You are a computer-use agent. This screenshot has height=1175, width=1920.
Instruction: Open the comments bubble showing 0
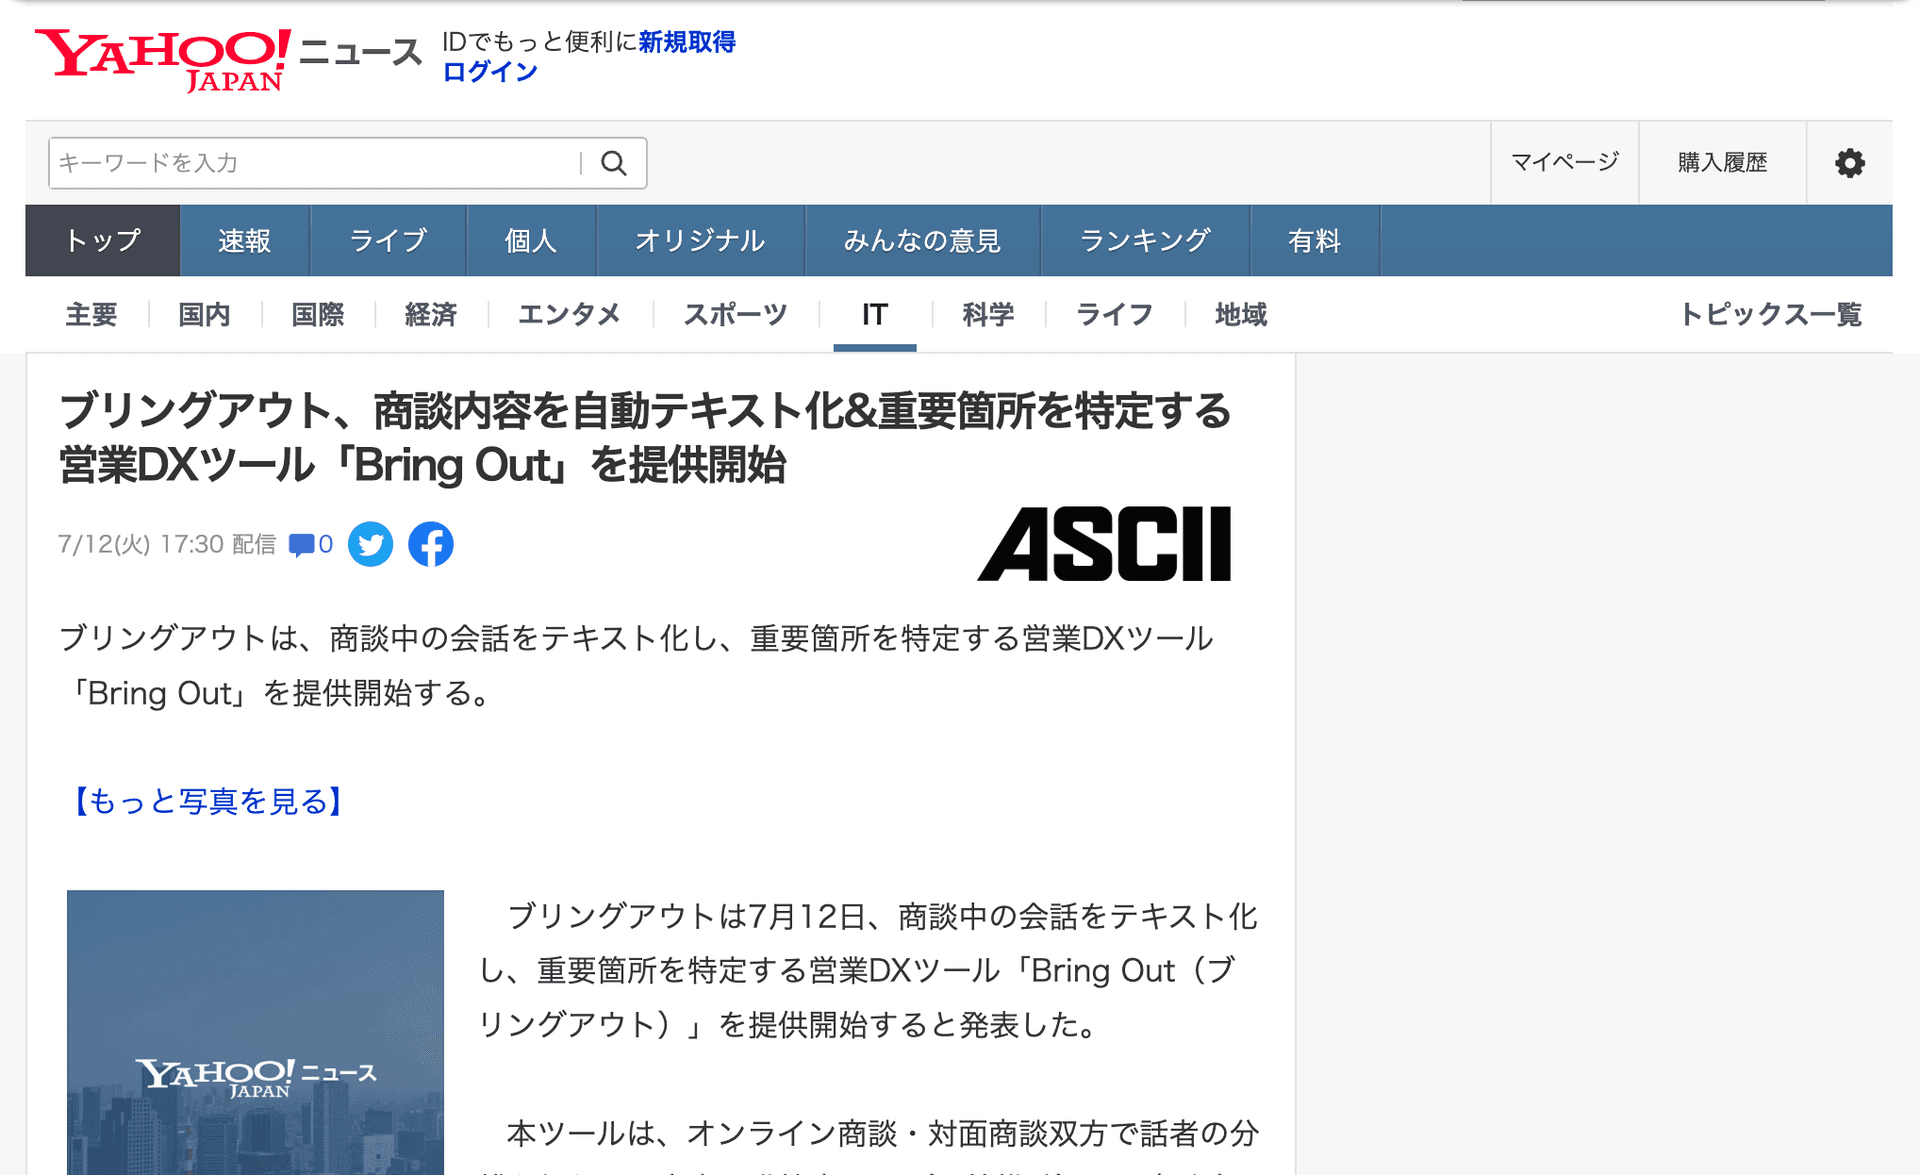click(x=311, y=544)
